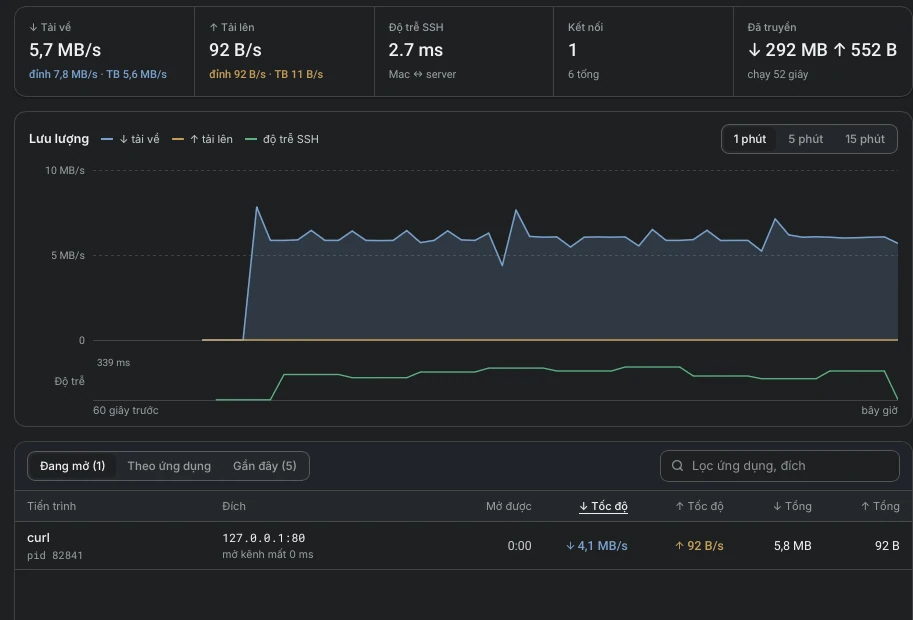The height and width of the screenshot is (620, 913).
Task: Sort by Tiến trình column header
Action: pos(51,506)
